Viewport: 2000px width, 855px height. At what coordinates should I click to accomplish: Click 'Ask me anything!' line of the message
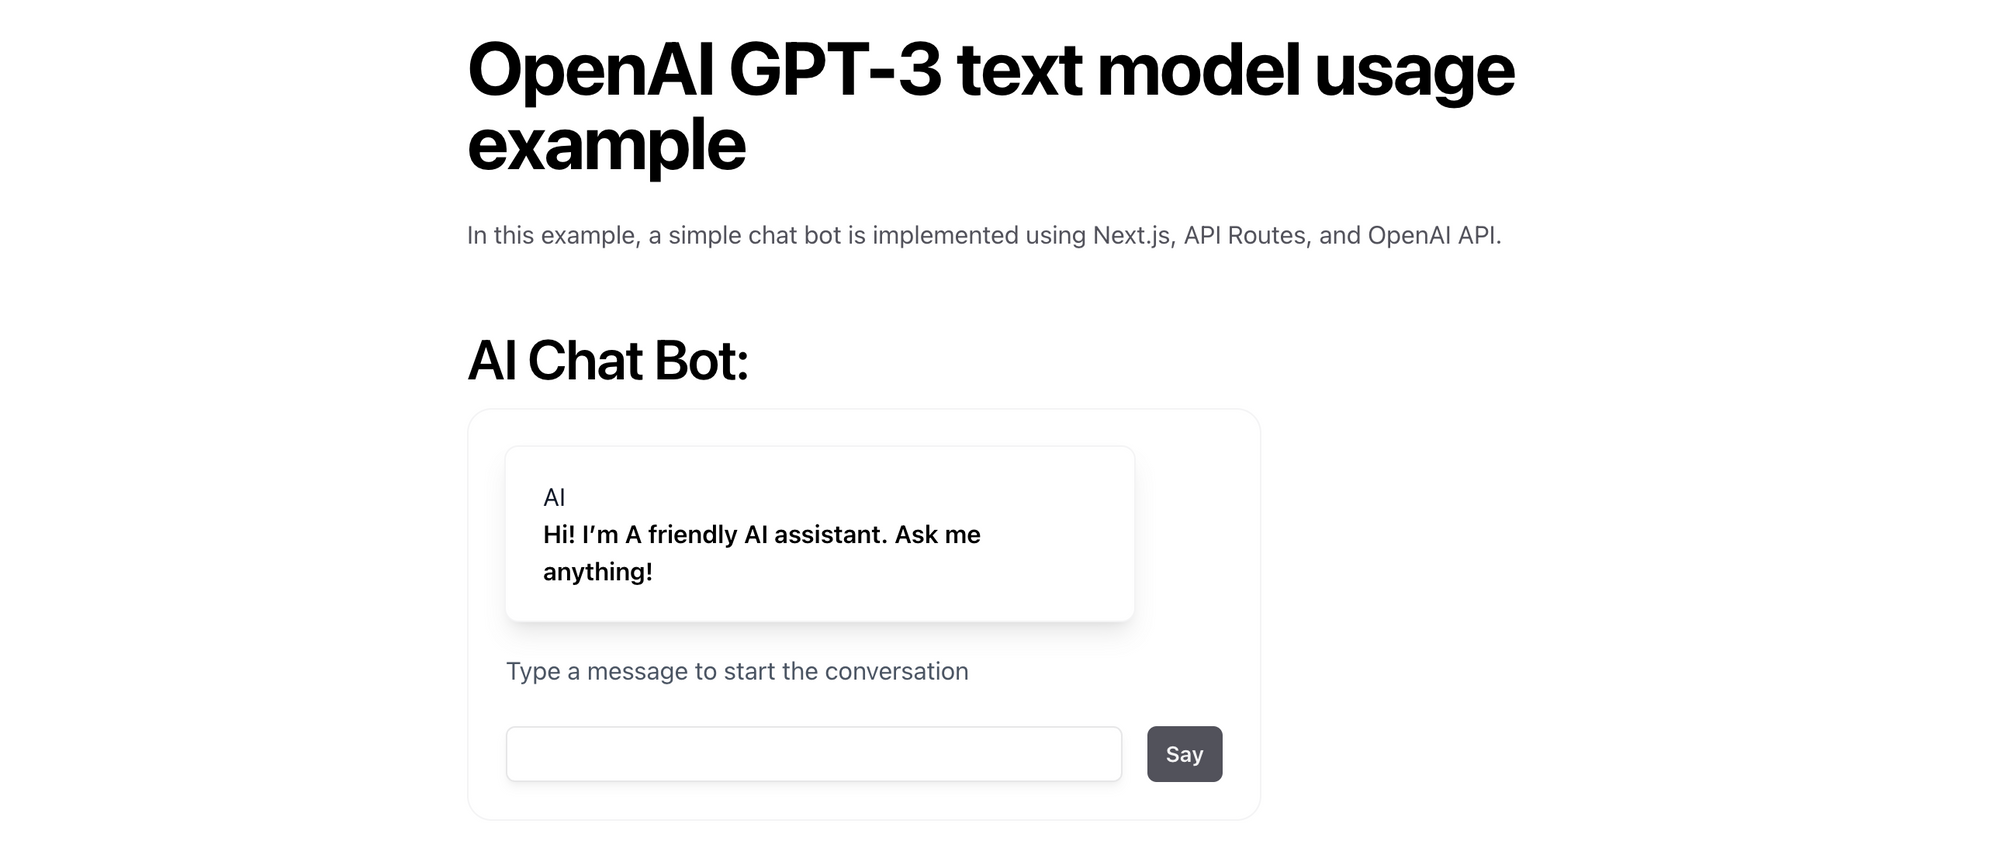coord(597,572)
